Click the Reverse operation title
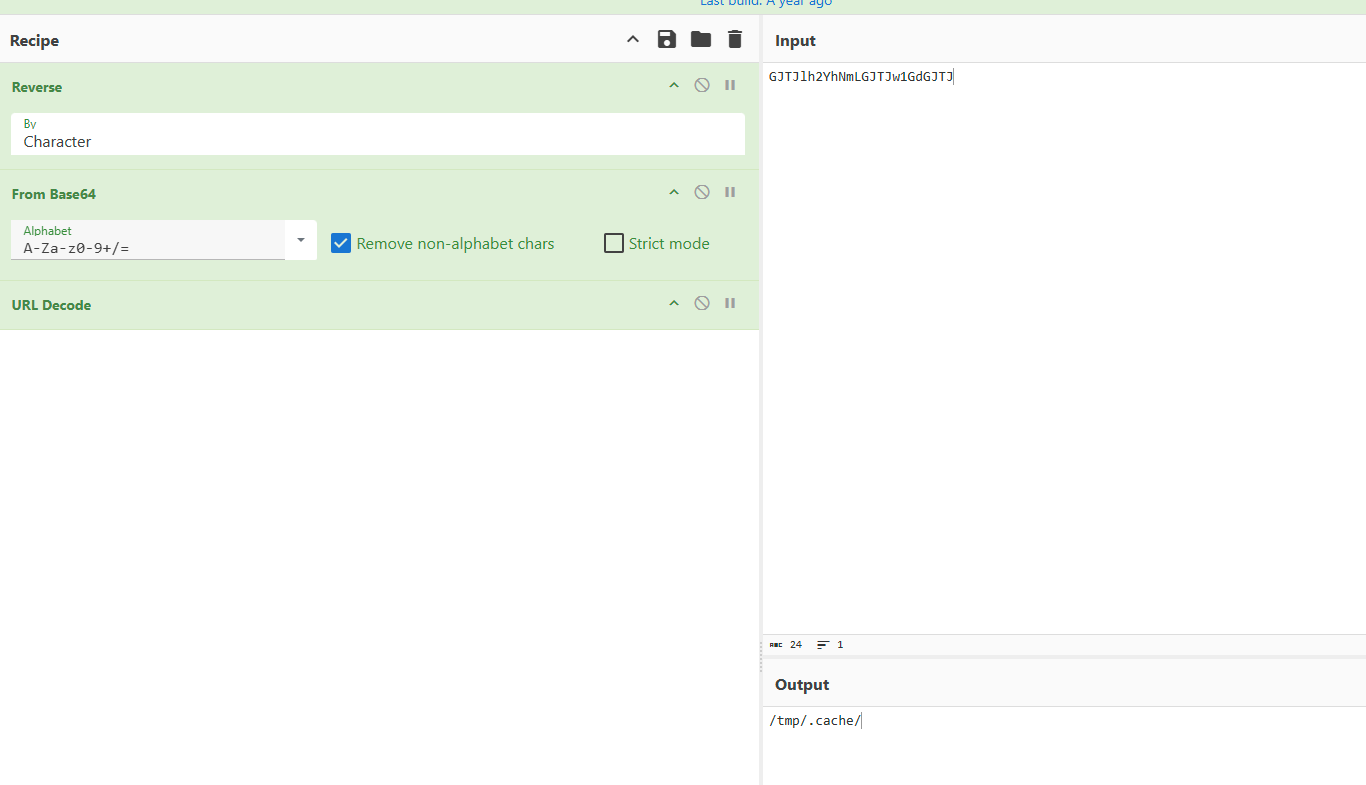The height and width of the screenshot is (785, 1366). click(x=37, y=87)
